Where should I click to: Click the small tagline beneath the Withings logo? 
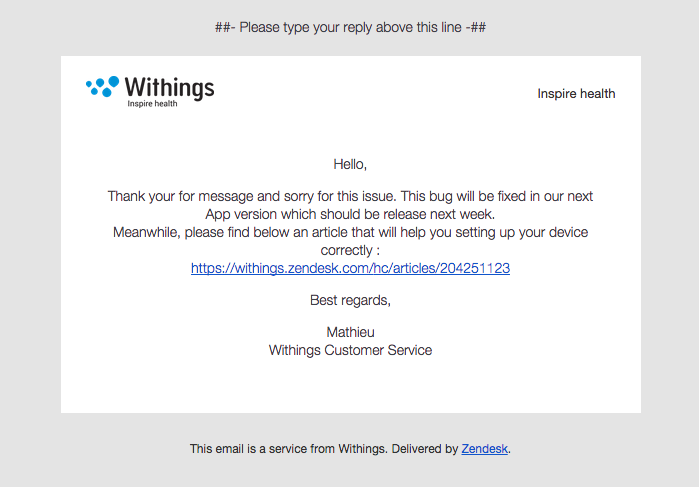pos(152,104)
